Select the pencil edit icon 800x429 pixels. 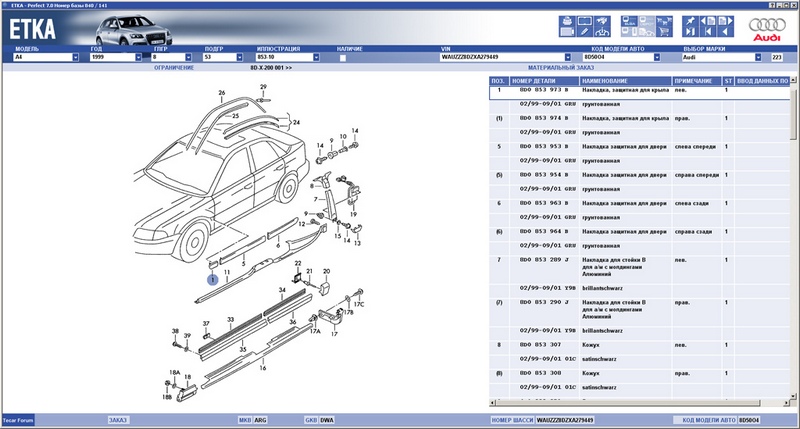[x=585, y=32]
